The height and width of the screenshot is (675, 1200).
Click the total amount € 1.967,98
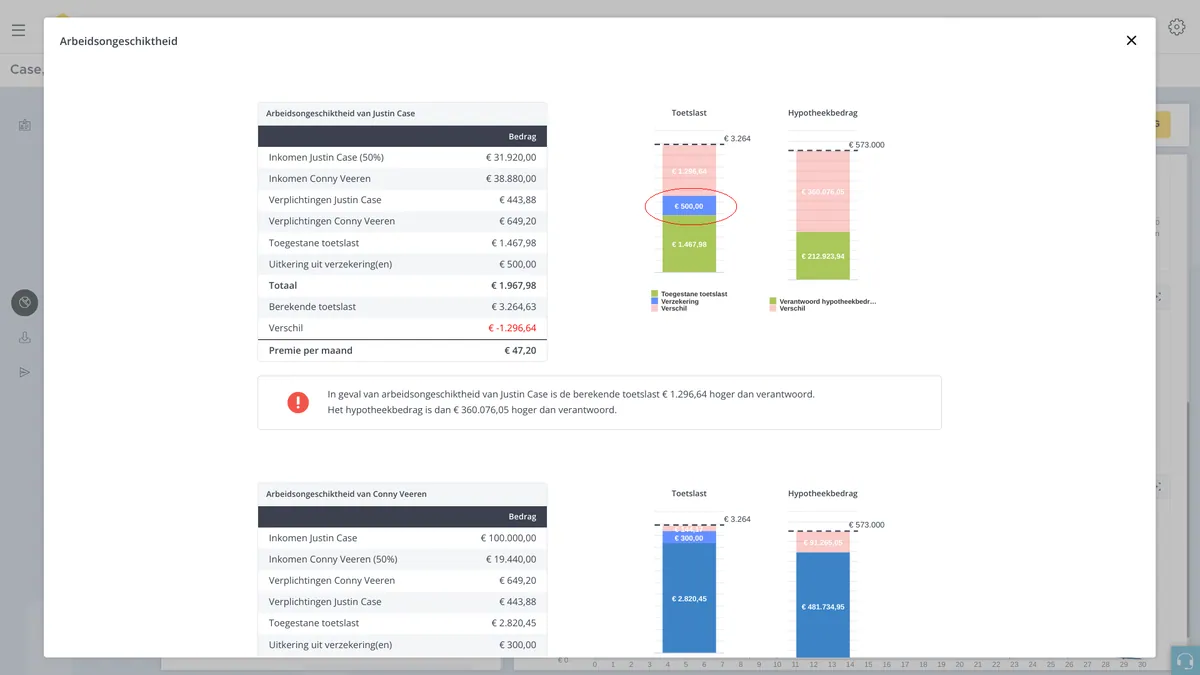pos(514,286)
